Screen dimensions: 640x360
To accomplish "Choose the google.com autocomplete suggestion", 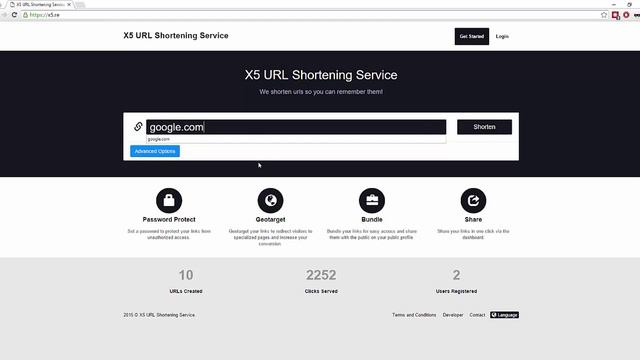I will tap(296, 139).
